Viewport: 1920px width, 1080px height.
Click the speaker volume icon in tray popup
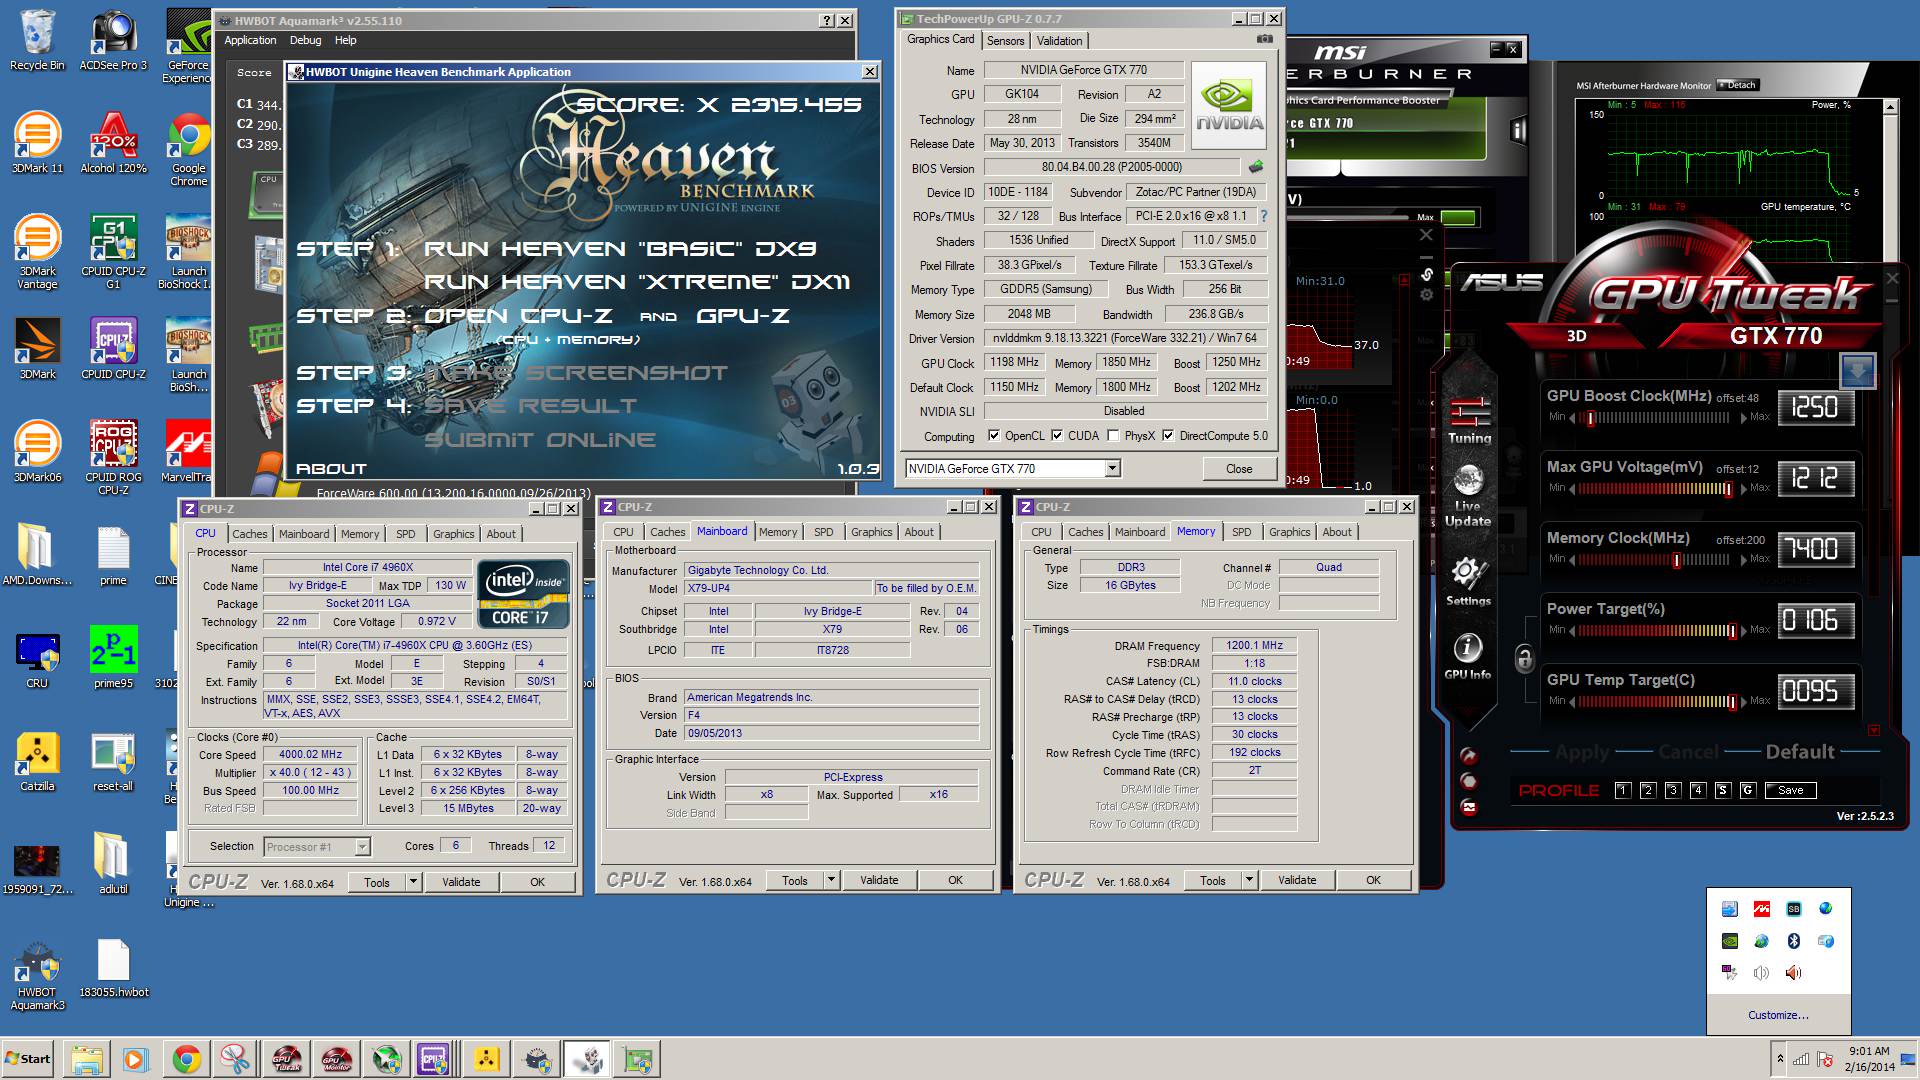pyautogui.click(x=1761, y=973)
